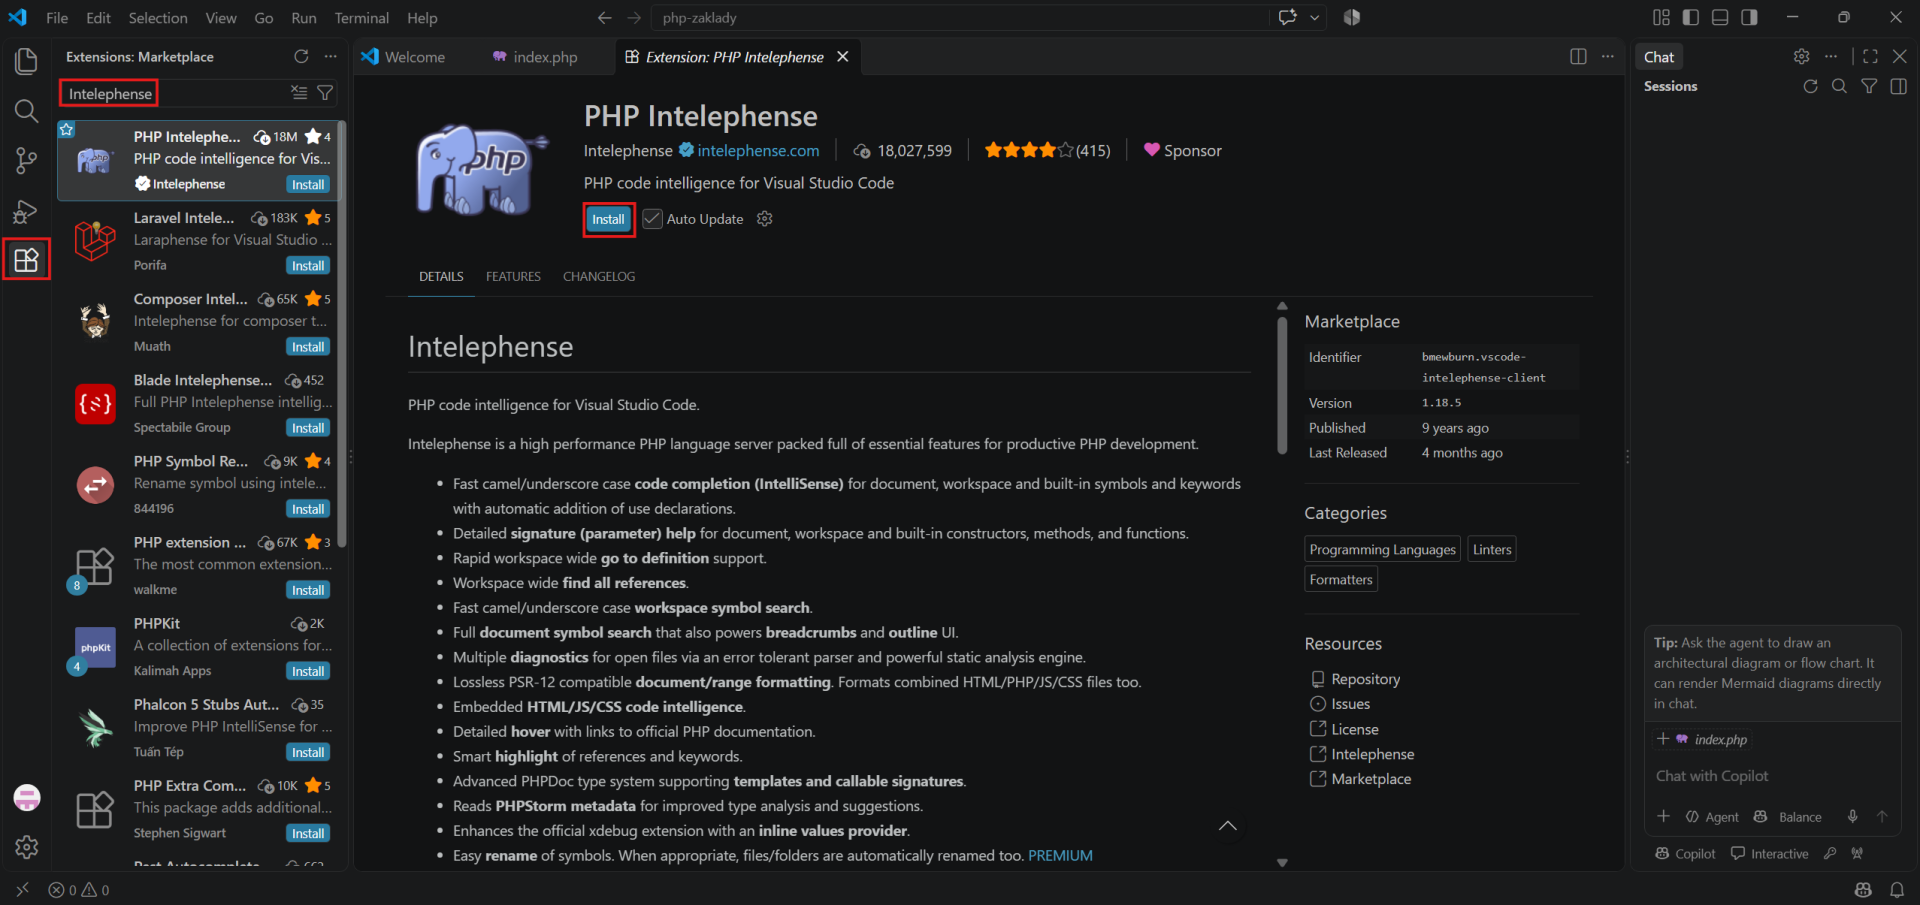Toggle the bottom panel layout button

tap(1720, 17)
